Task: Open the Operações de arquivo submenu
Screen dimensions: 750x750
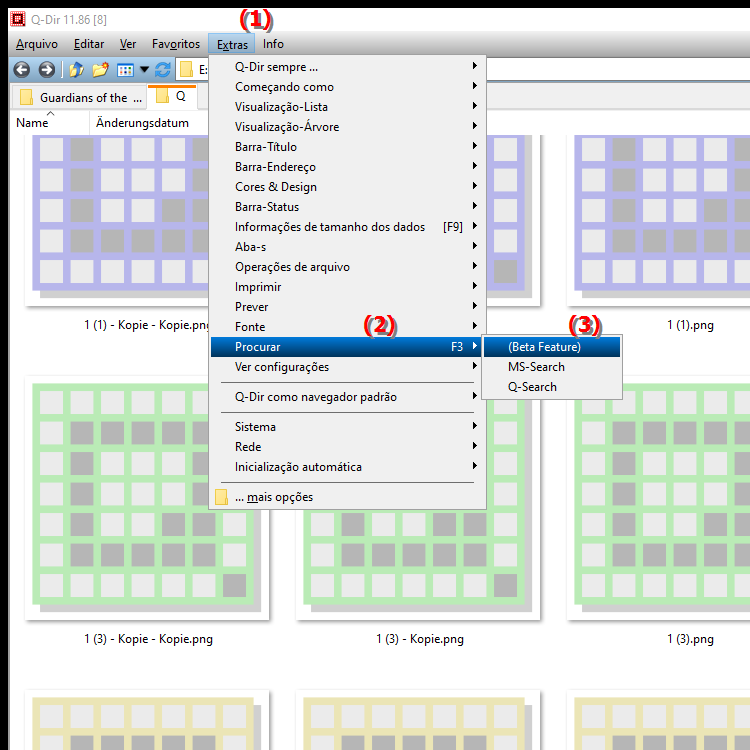Action: 348,267
